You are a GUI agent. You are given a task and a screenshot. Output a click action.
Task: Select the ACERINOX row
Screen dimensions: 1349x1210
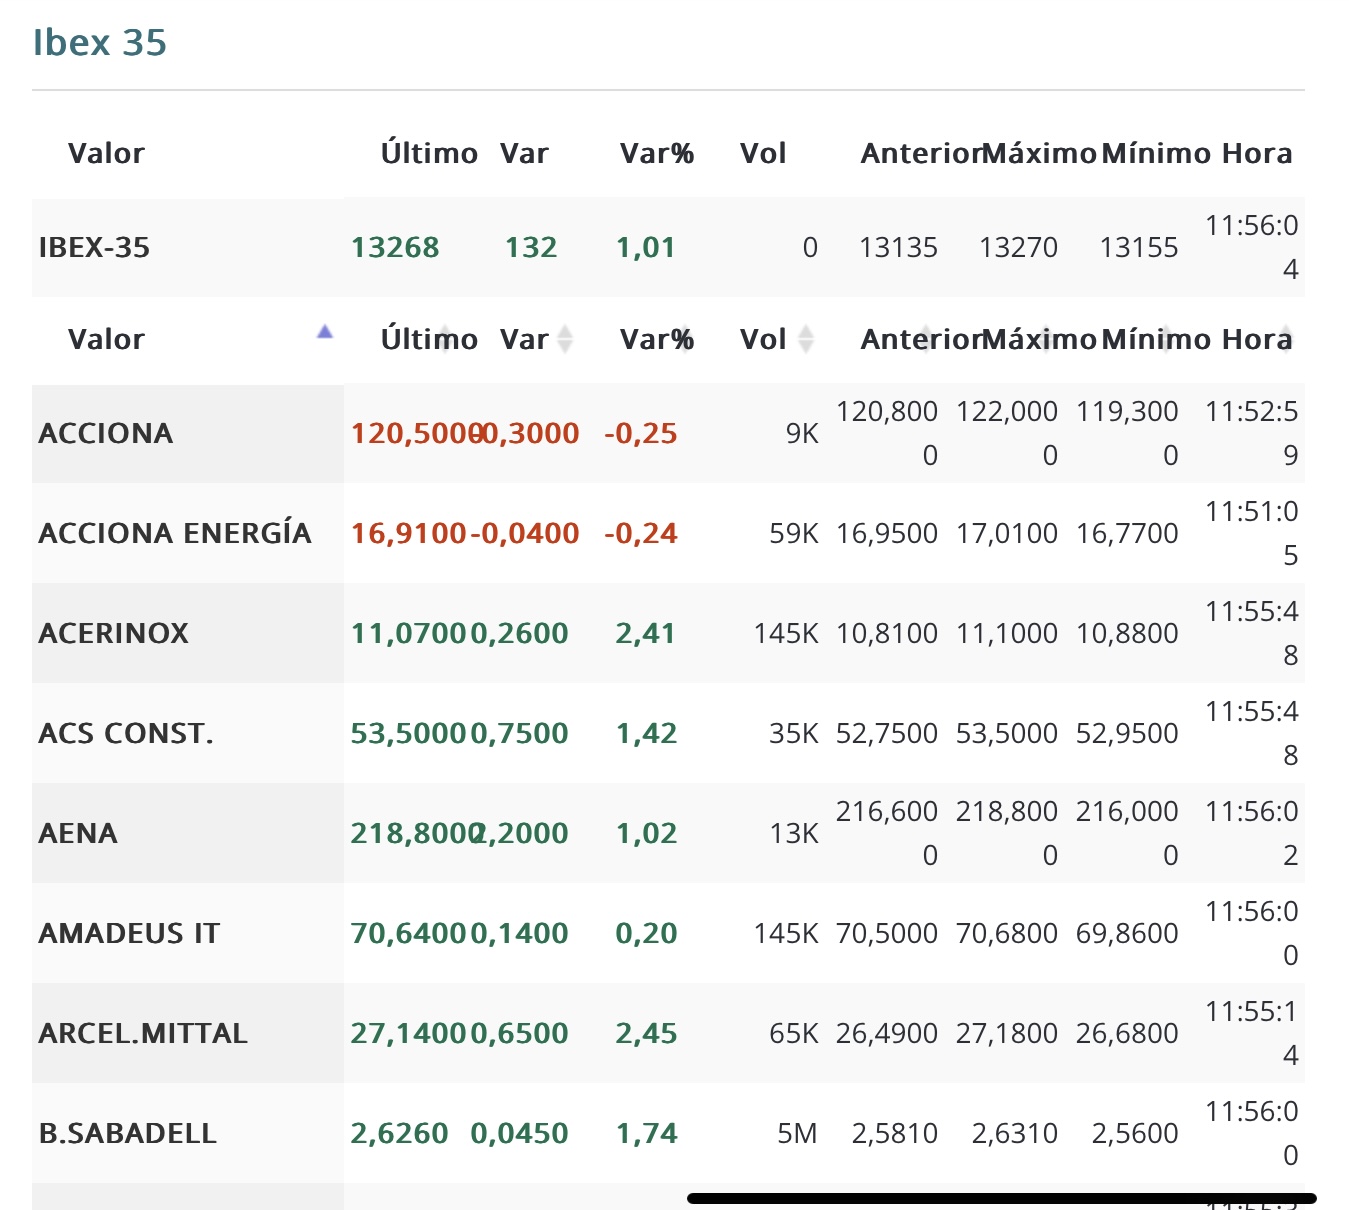pos(668,633)
